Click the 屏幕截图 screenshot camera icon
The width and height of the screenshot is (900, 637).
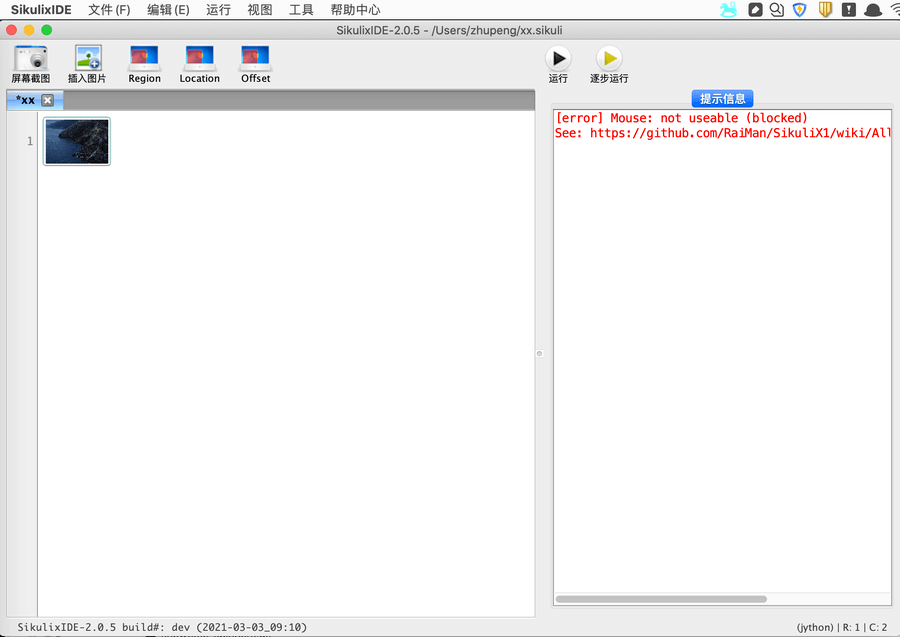coord(31,64)
